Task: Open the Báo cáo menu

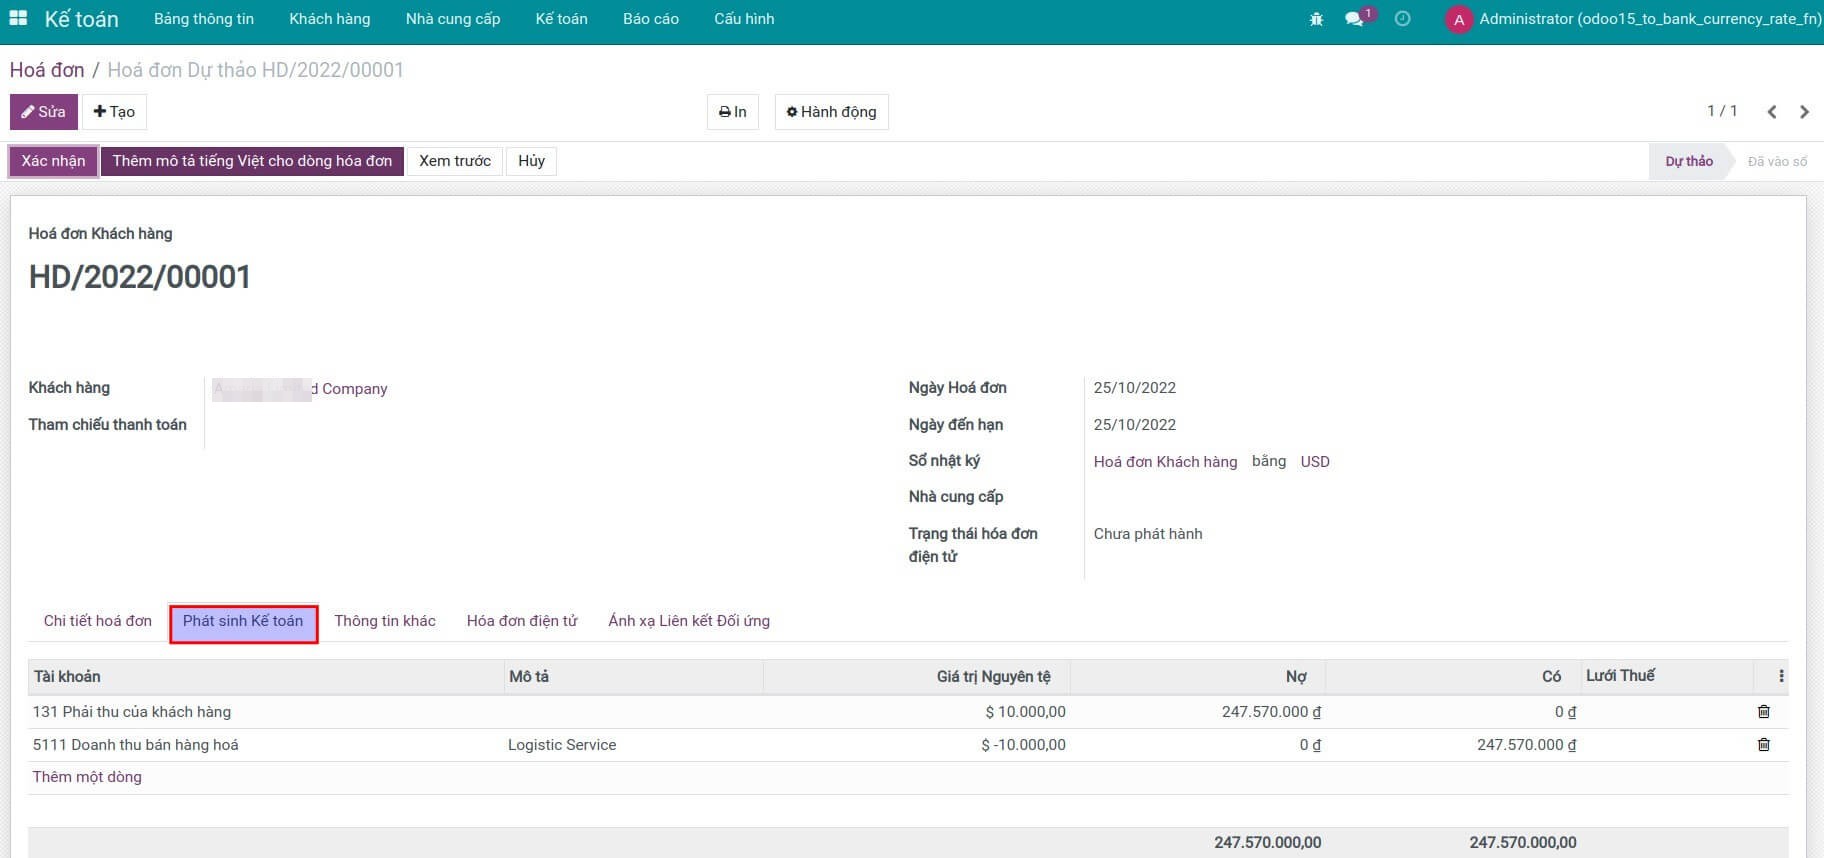Action: point(650,19)
